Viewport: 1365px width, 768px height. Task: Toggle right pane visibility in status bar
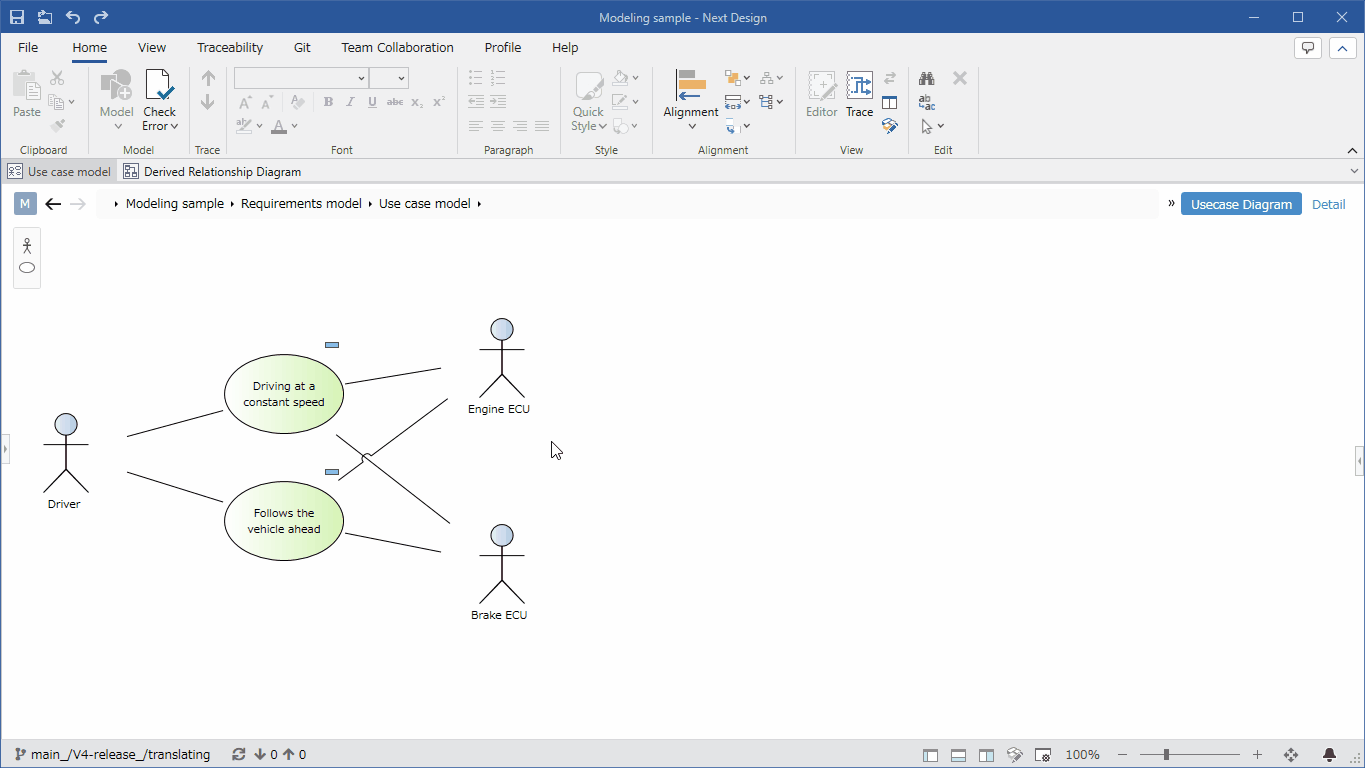986,755
